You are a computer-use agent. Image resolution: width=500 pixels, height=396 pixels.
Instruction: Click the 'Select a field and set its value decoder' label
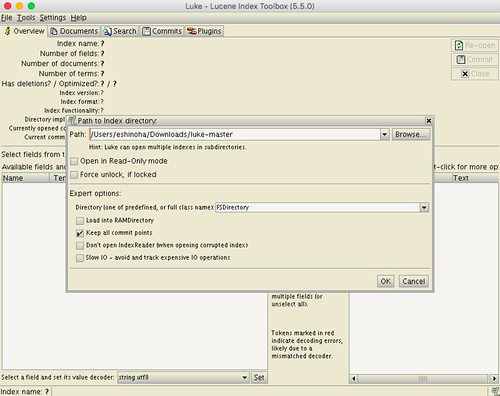[58, 377]
